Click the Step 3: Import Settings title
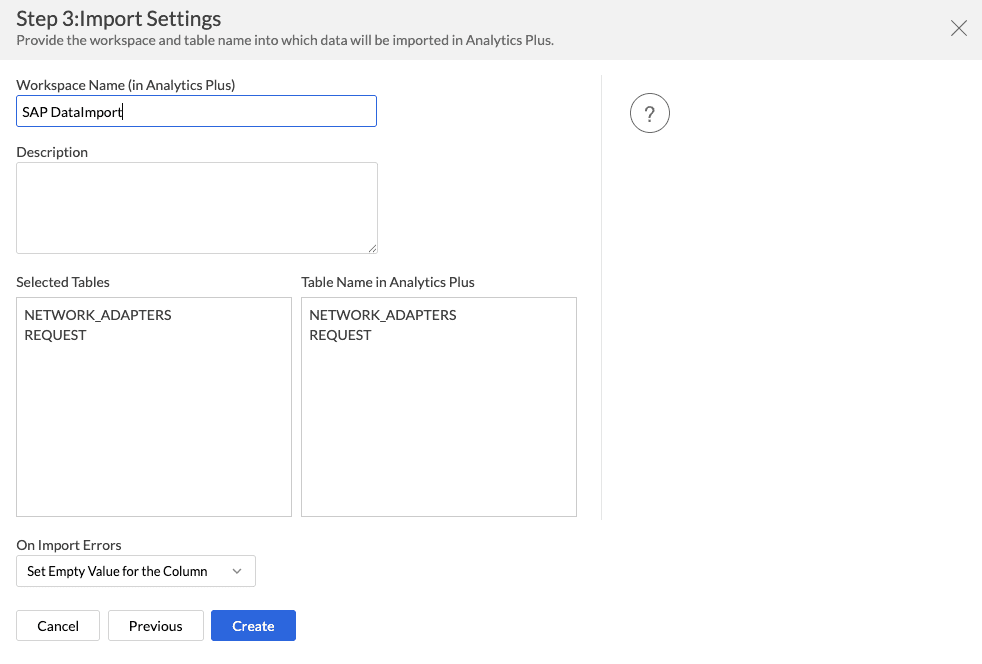This screenshot has width=982, height=664. [119, 18]
